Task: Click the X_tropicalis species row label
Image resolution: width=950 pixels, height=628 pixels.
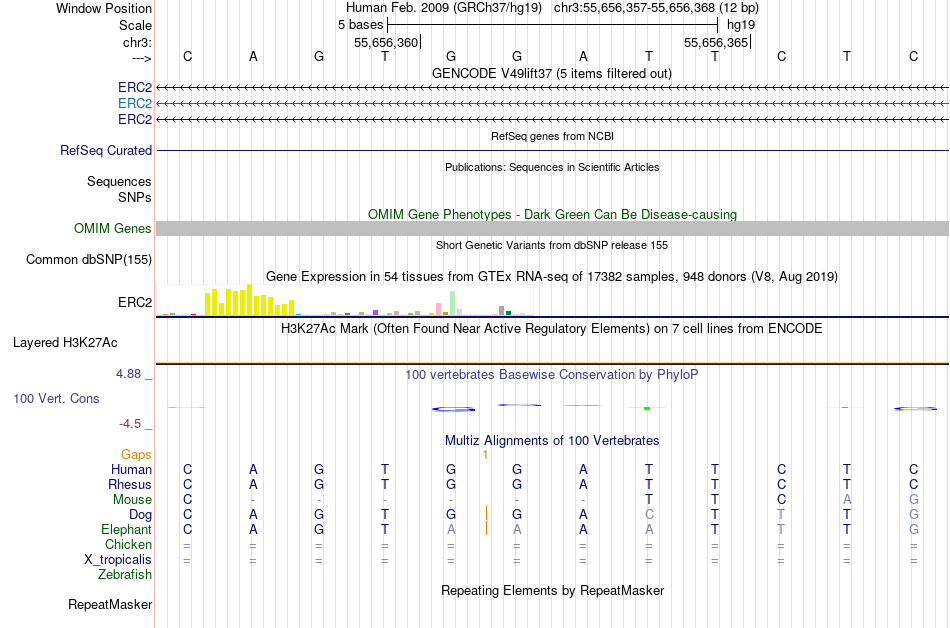Action: pyautogui.click(x=118, y=560)
